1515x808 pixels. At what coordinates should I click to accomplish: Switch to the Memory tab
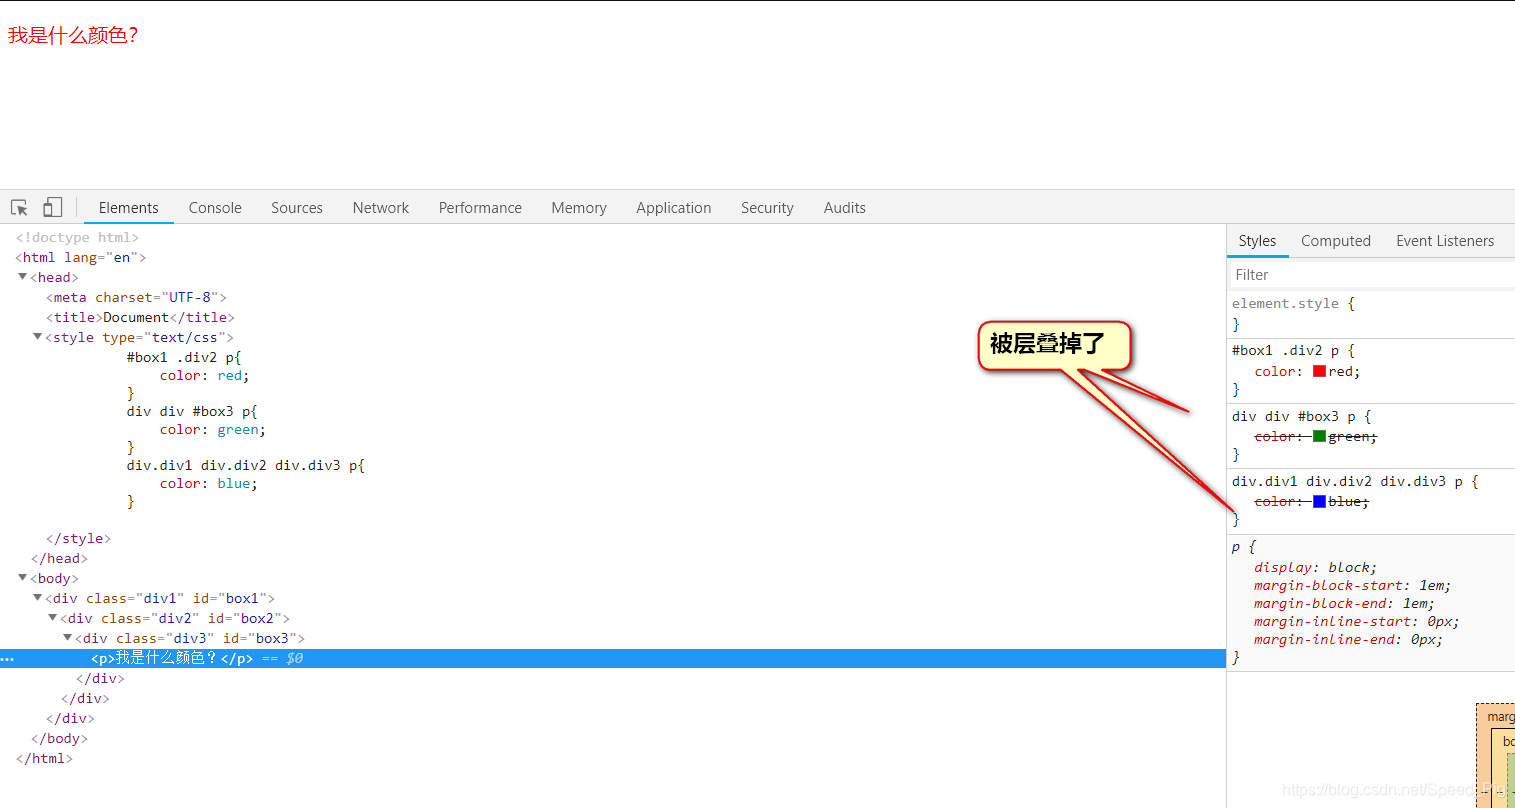[579, 208]
